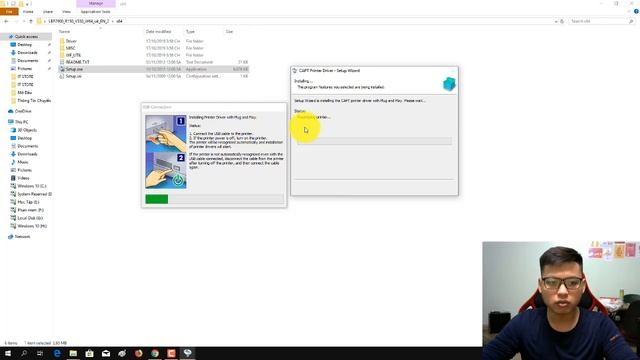Open the recent locations dropdown arrow
Screen dimensions: 640x360
[24, 21]
